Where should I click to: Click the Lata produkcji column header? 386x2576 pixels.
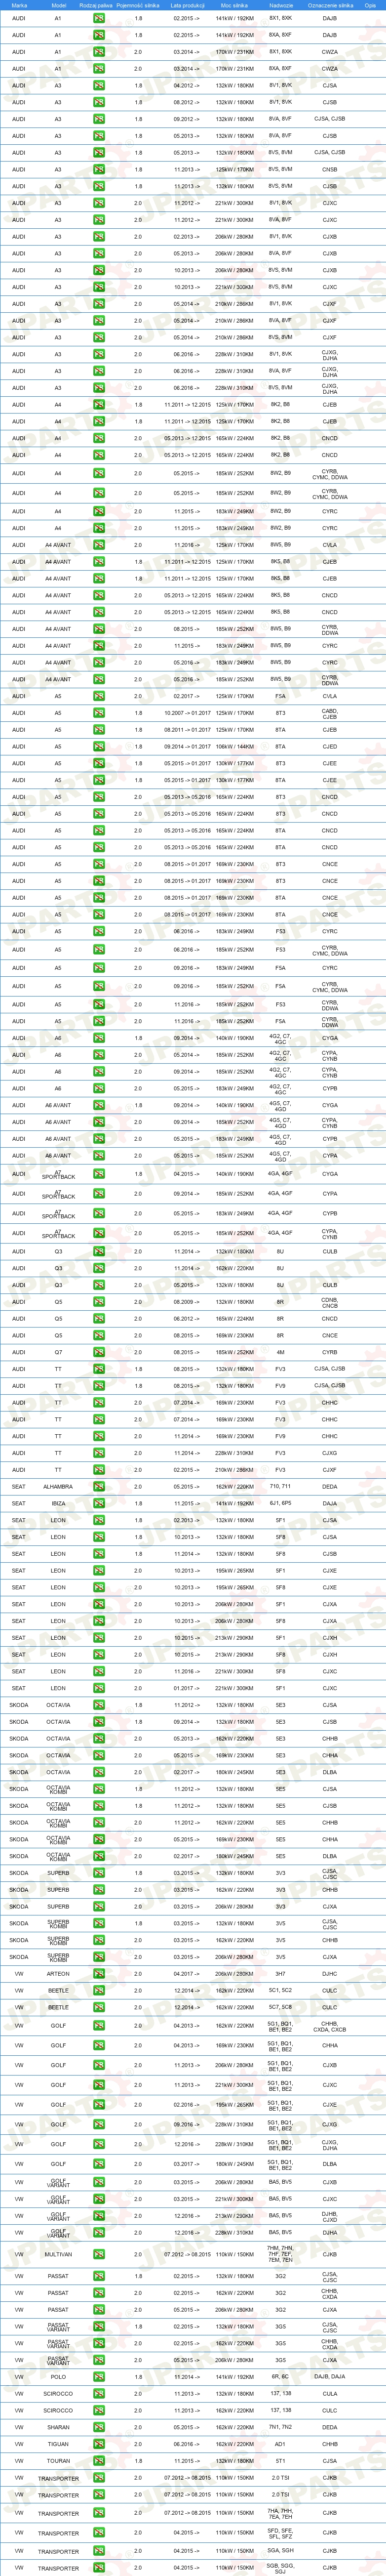coord(187,5)
